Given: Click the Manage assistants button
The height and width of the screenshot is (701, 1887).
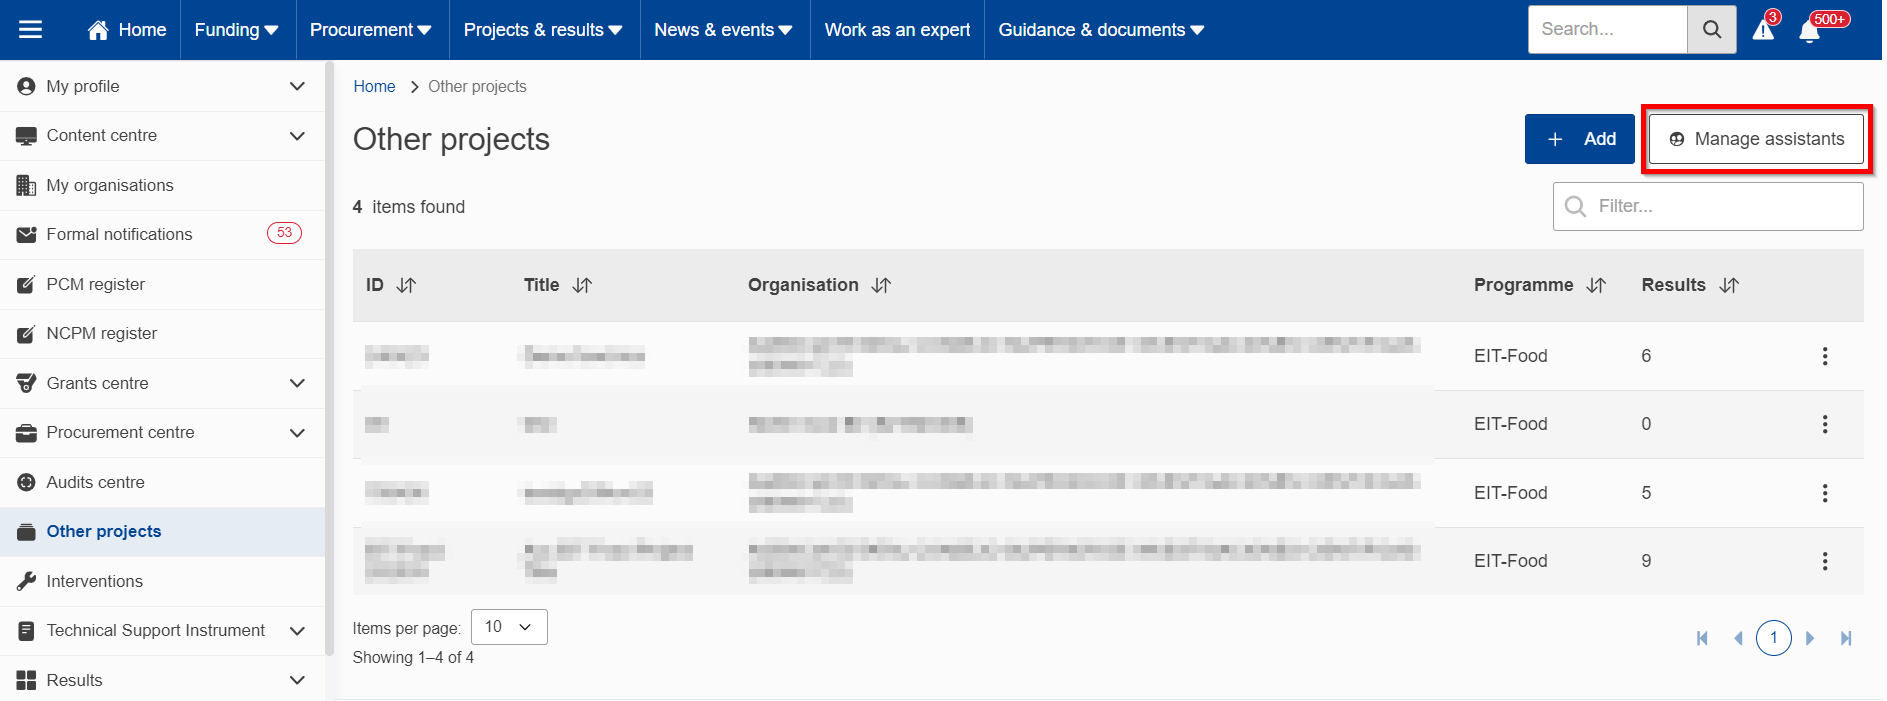Looking at the screenshot, I should click(1756, 139).
